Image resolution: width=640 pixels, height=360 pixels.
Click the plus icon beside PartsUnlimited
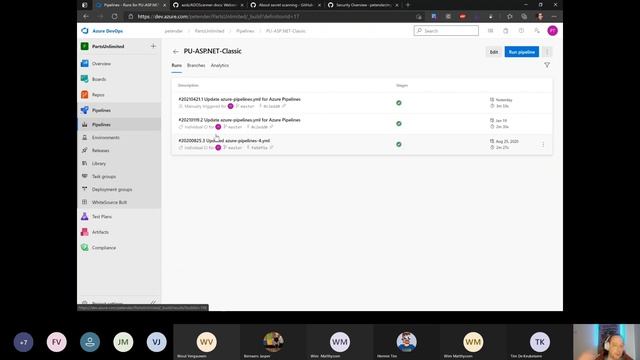pyautogui.click(x=153, y=46)
